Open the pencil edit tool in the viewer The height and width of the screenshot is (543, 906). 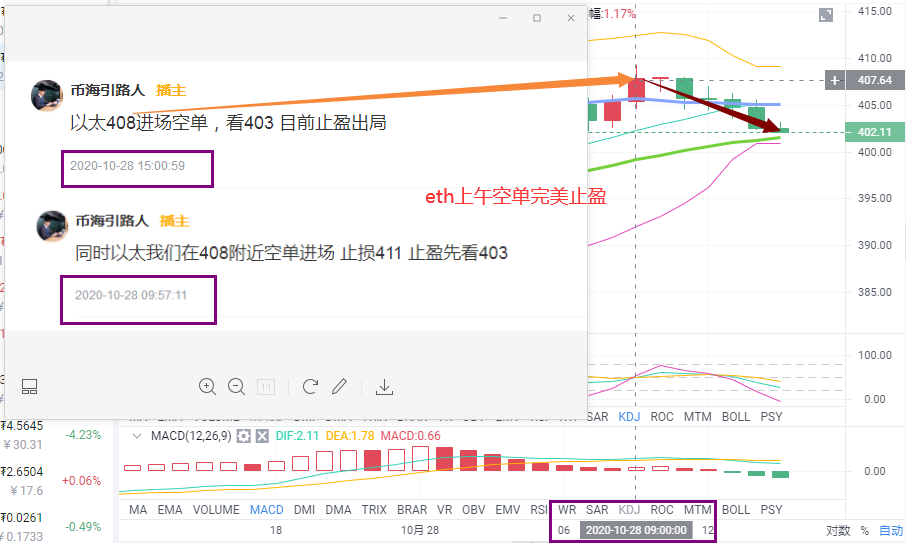tap(340, 386)
